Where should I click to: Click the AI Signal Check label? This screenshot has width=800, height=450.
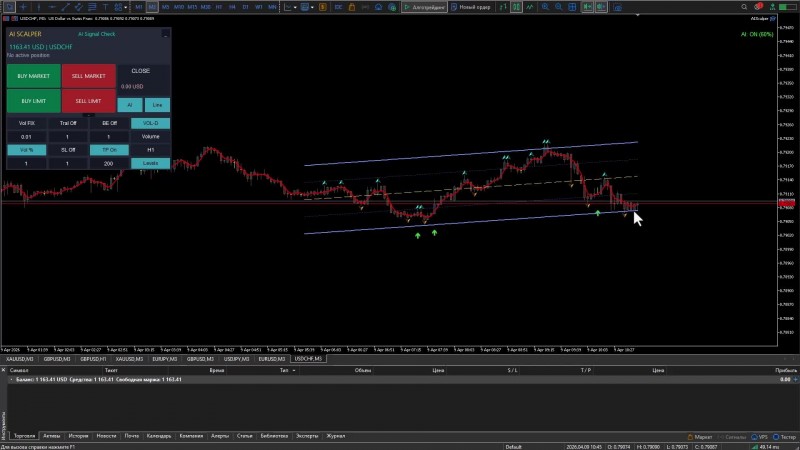pos(97,33)
